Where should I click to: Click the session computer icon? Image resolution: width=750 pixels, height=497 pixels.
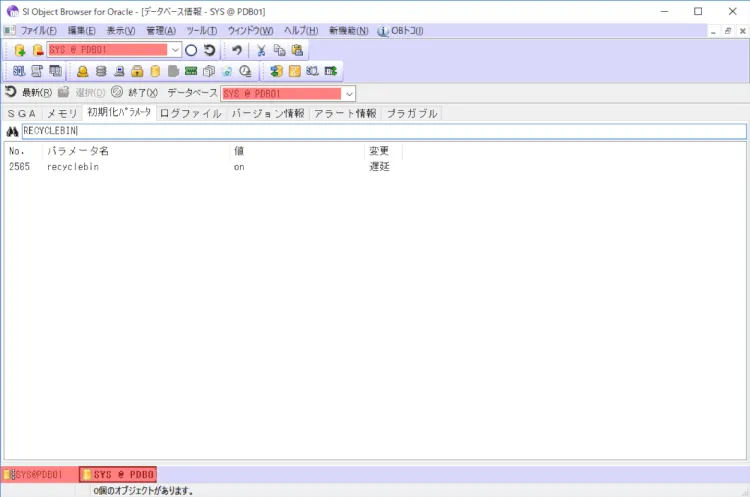pos(119,72)
